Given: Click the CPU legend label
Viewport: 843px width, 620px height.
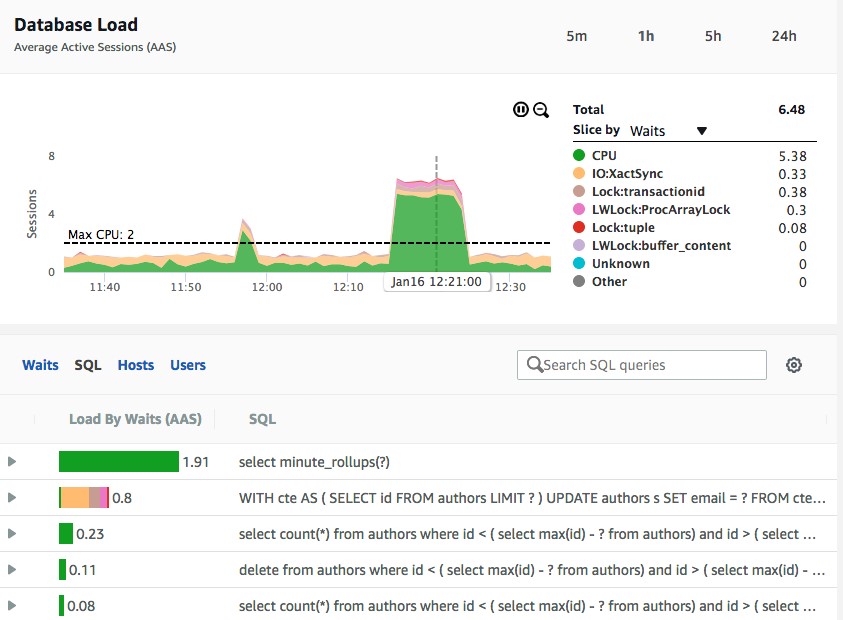Looking at the screenshot, I should click(x=604, y=155).
